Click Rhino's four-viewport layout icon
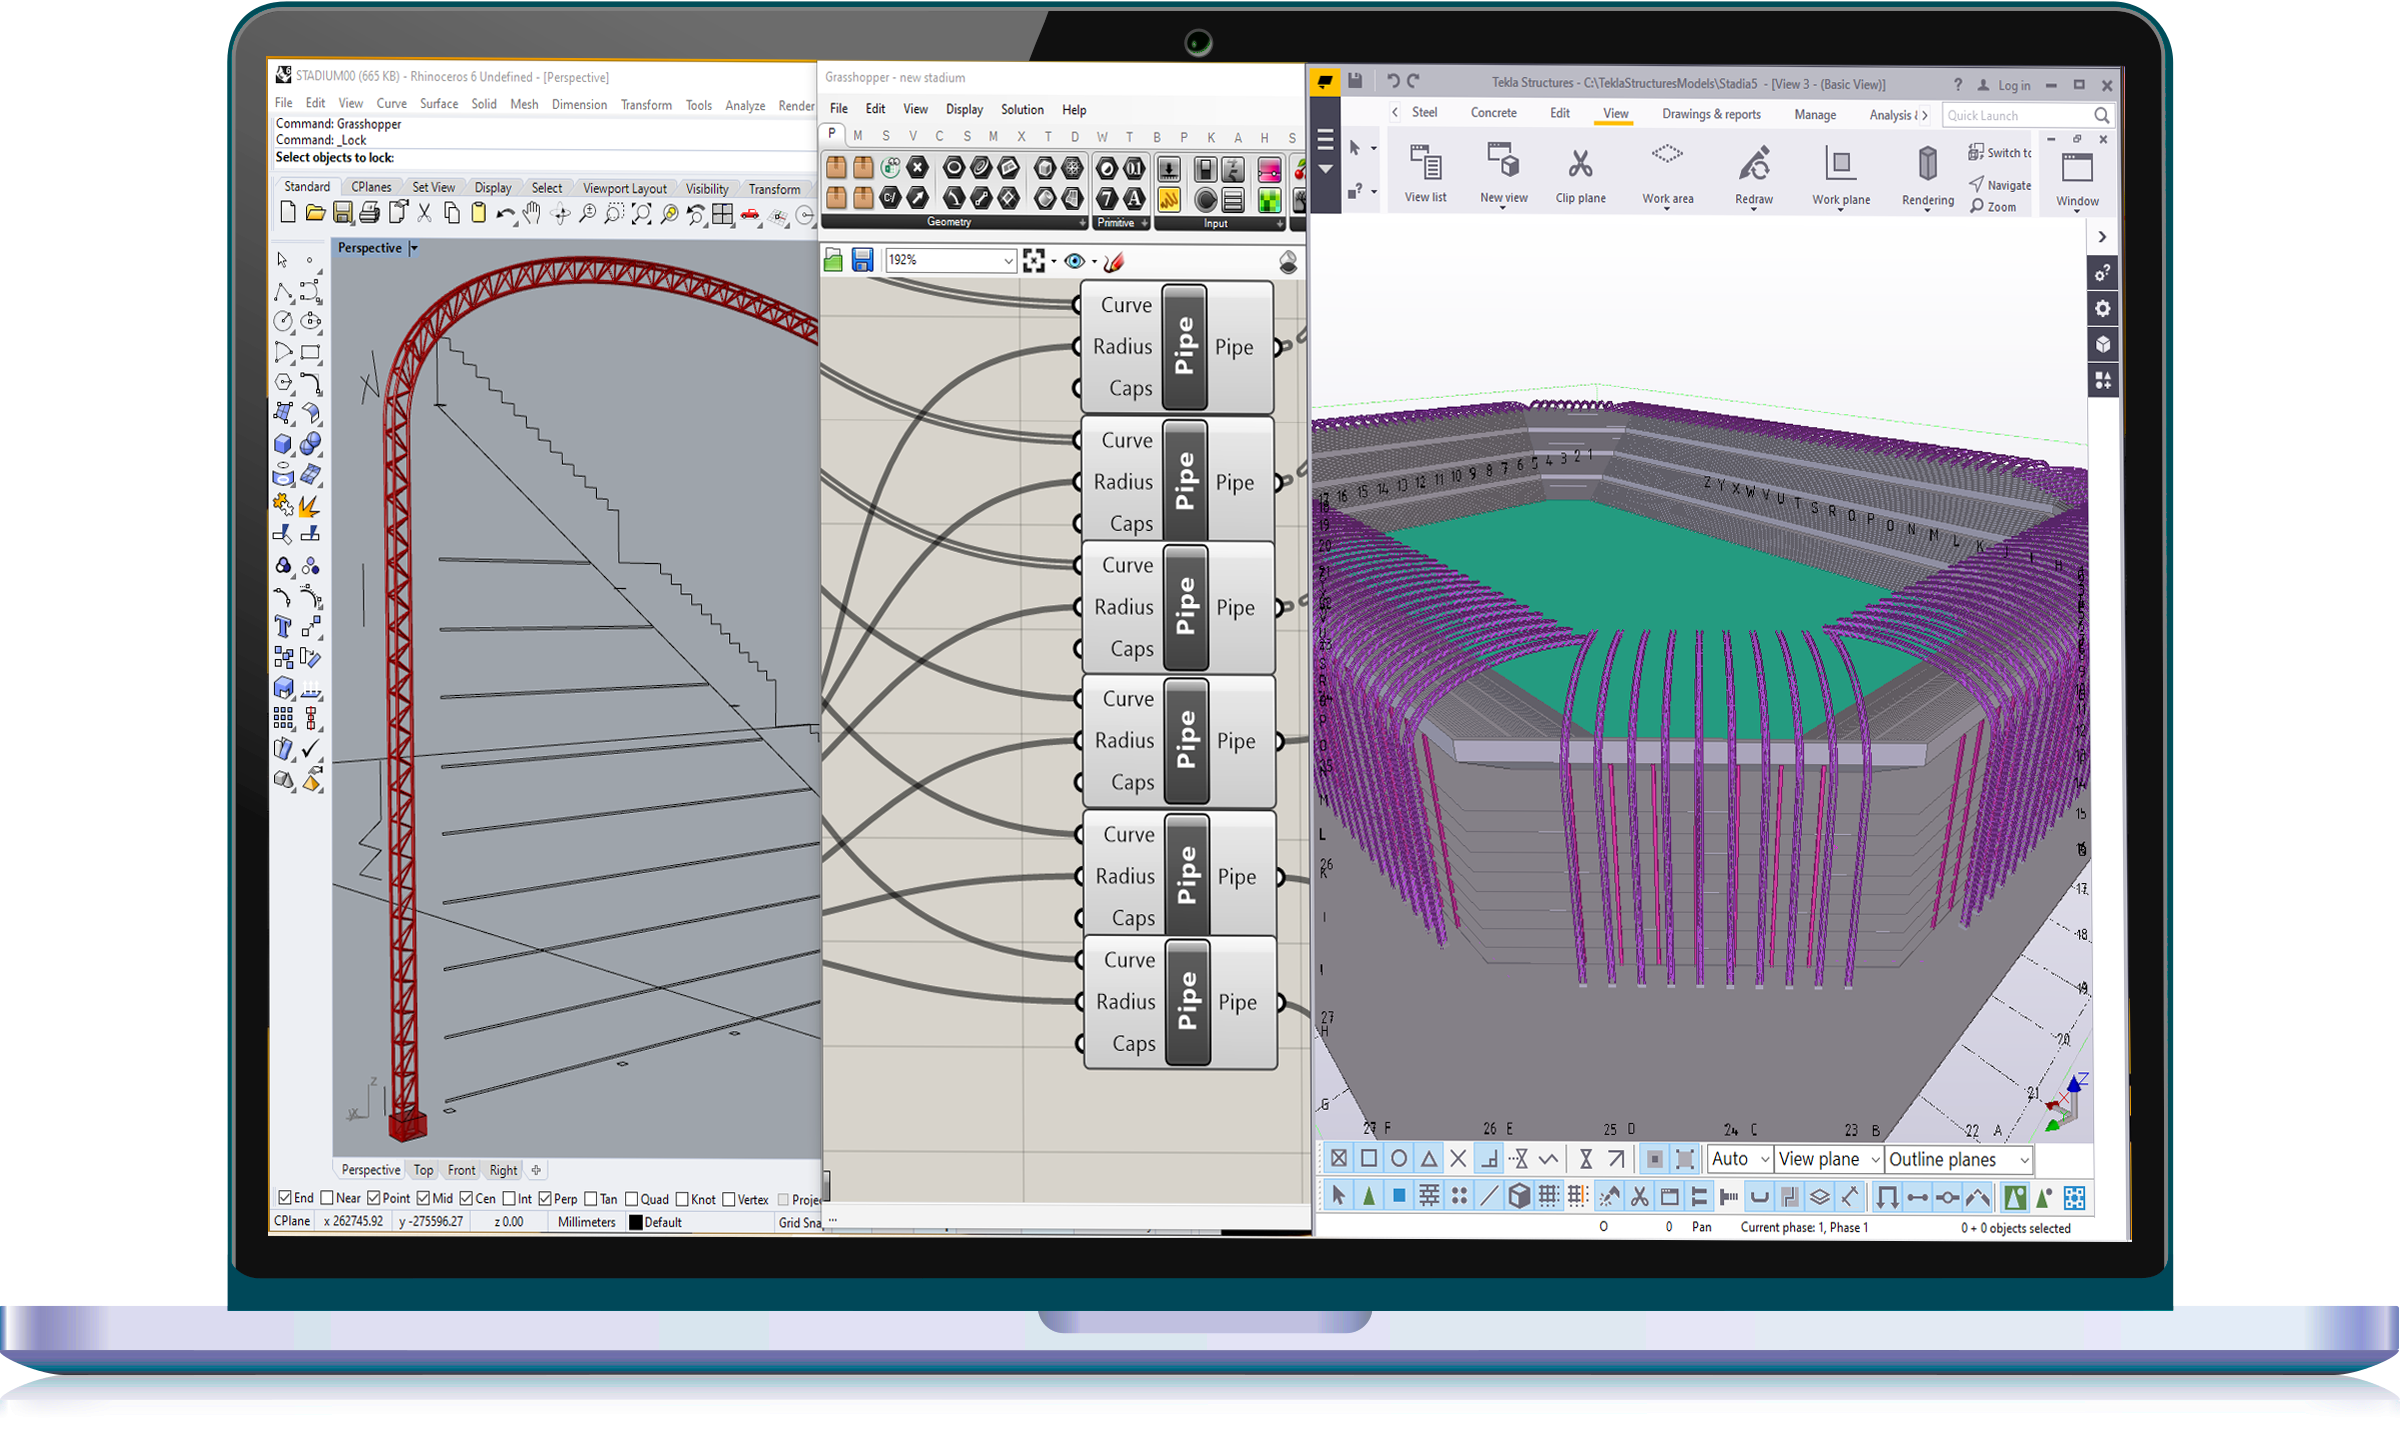 [722, 214]
